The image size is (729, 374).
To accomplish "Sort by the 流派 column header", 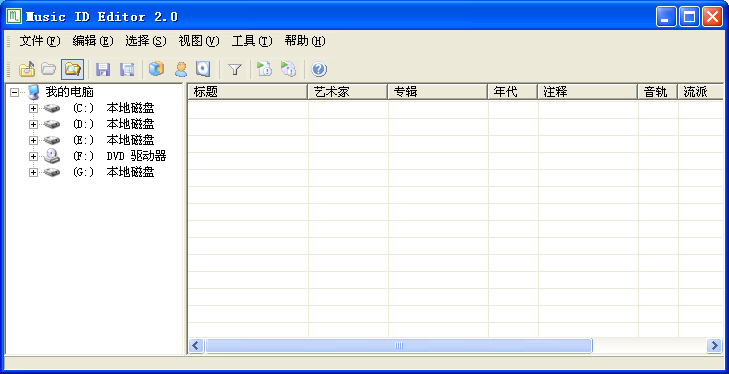I will tap(701, 92).
